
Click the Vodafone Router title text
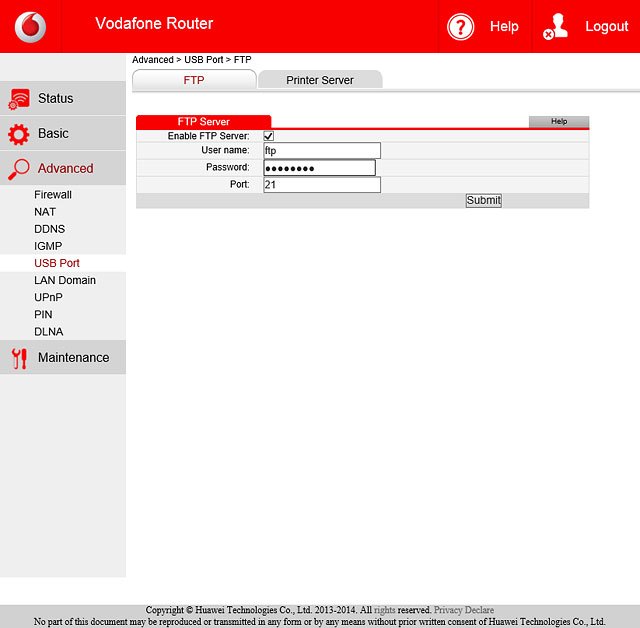click(x=154, y=24)
